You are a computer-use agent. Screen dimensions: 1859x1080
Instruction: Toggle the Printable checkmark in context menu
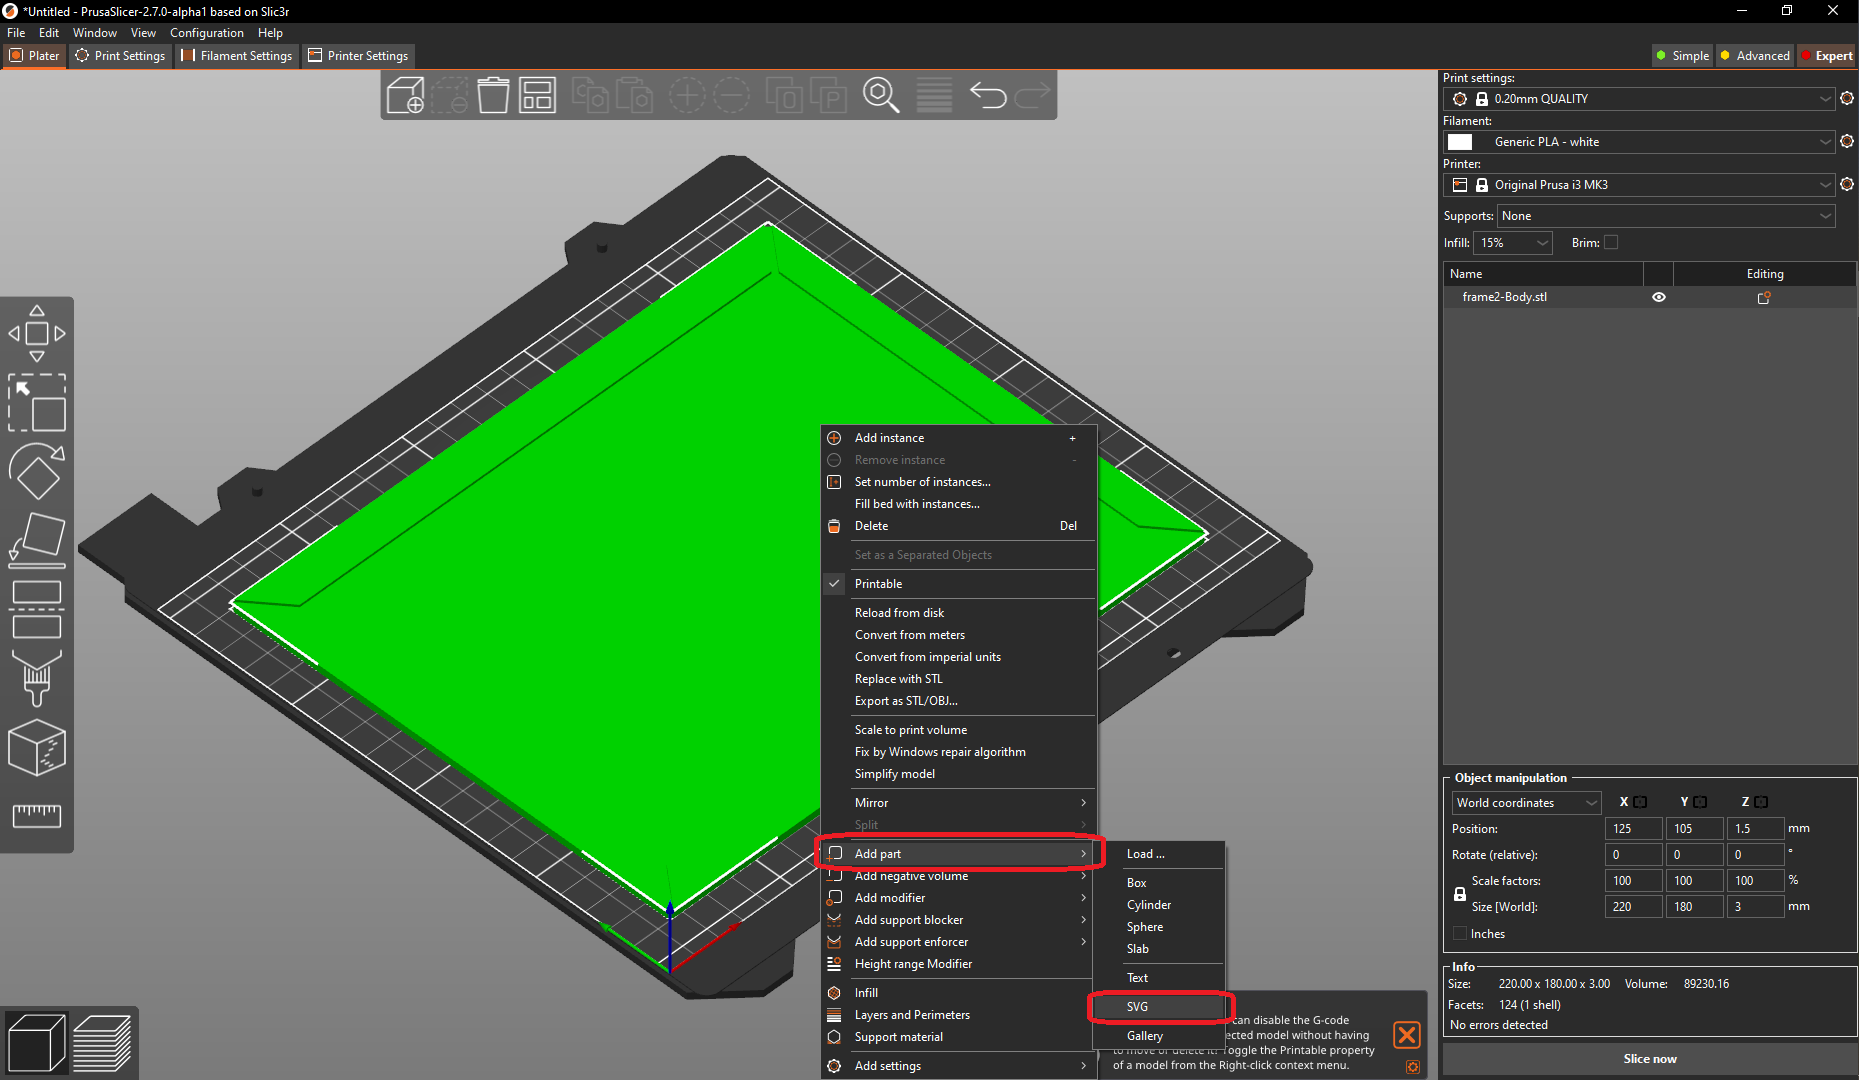point(834,583)
